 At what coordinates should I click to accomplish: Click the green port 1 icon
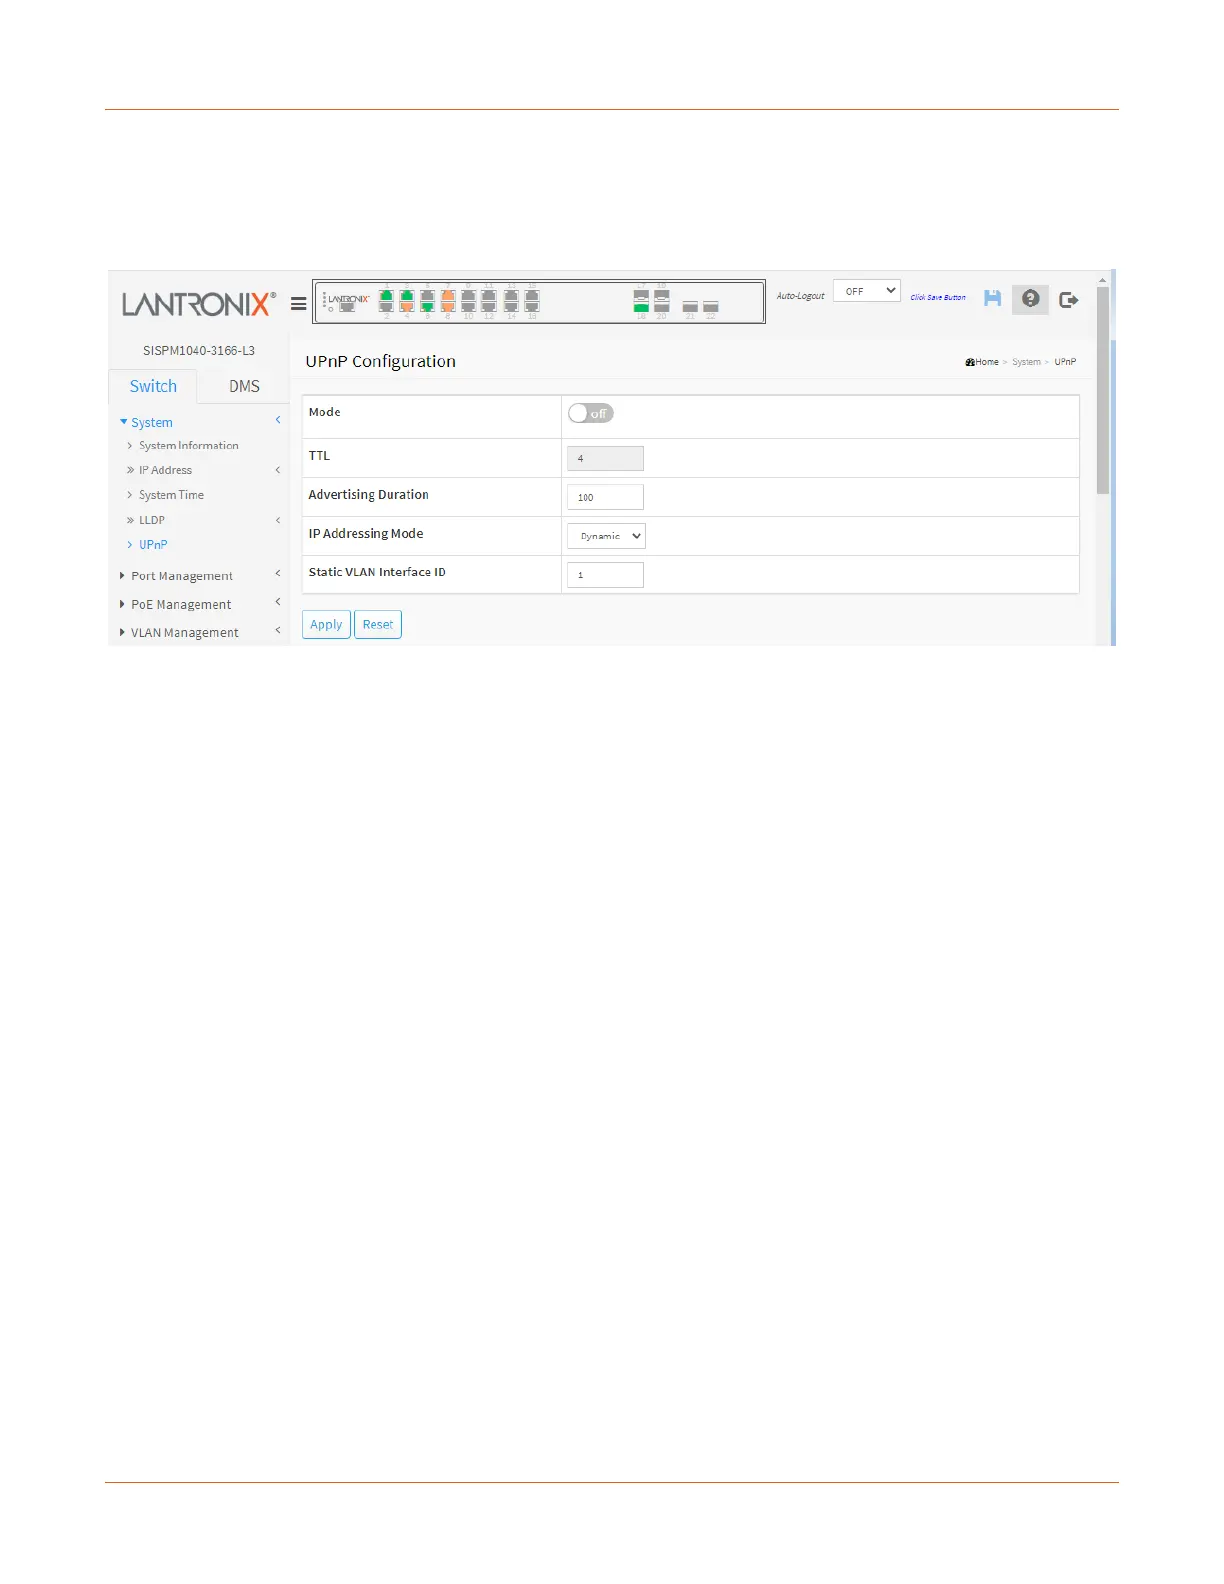coord(386,295)
